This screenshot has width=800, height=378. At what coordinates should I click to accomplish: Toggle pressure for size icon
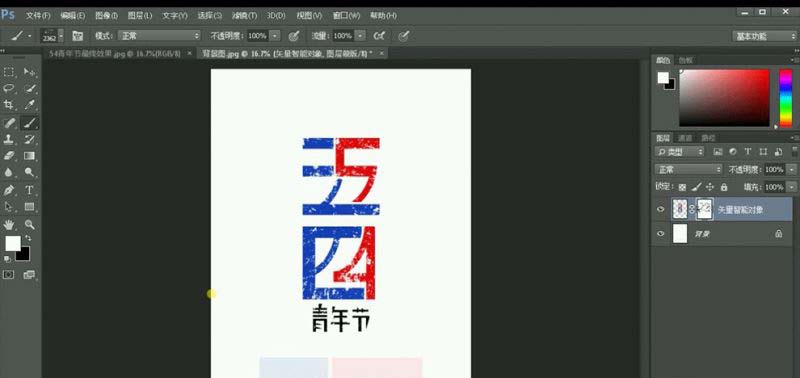point(404,36)
